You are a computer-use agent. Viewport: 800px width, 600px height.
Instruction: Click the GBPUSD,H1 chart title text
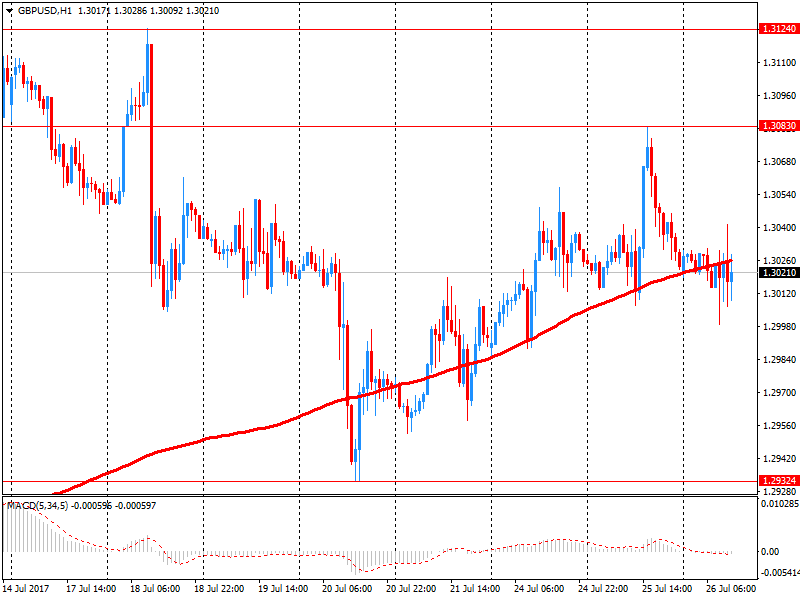tap(45, 11)
